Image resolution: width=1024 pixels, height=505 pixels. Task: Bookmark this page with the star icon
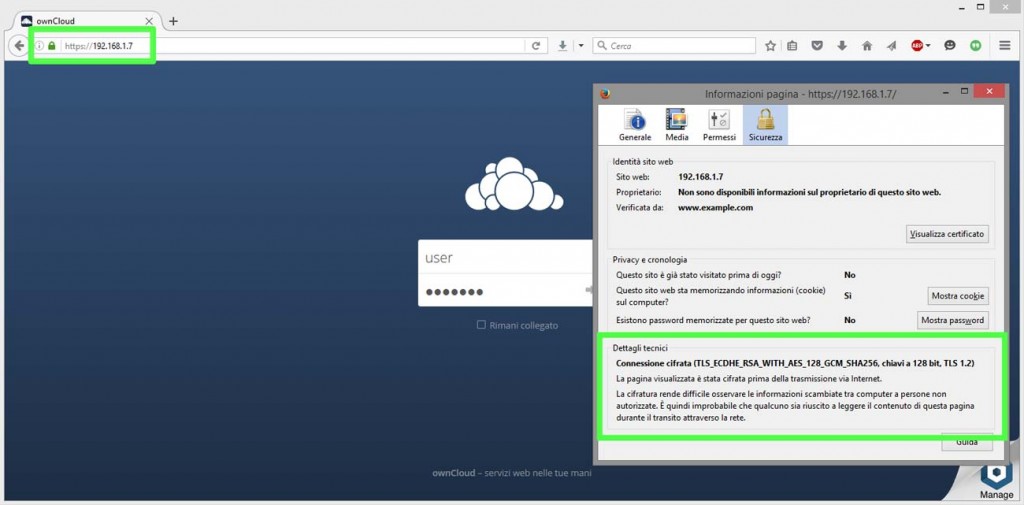click(x=771, y=46)
